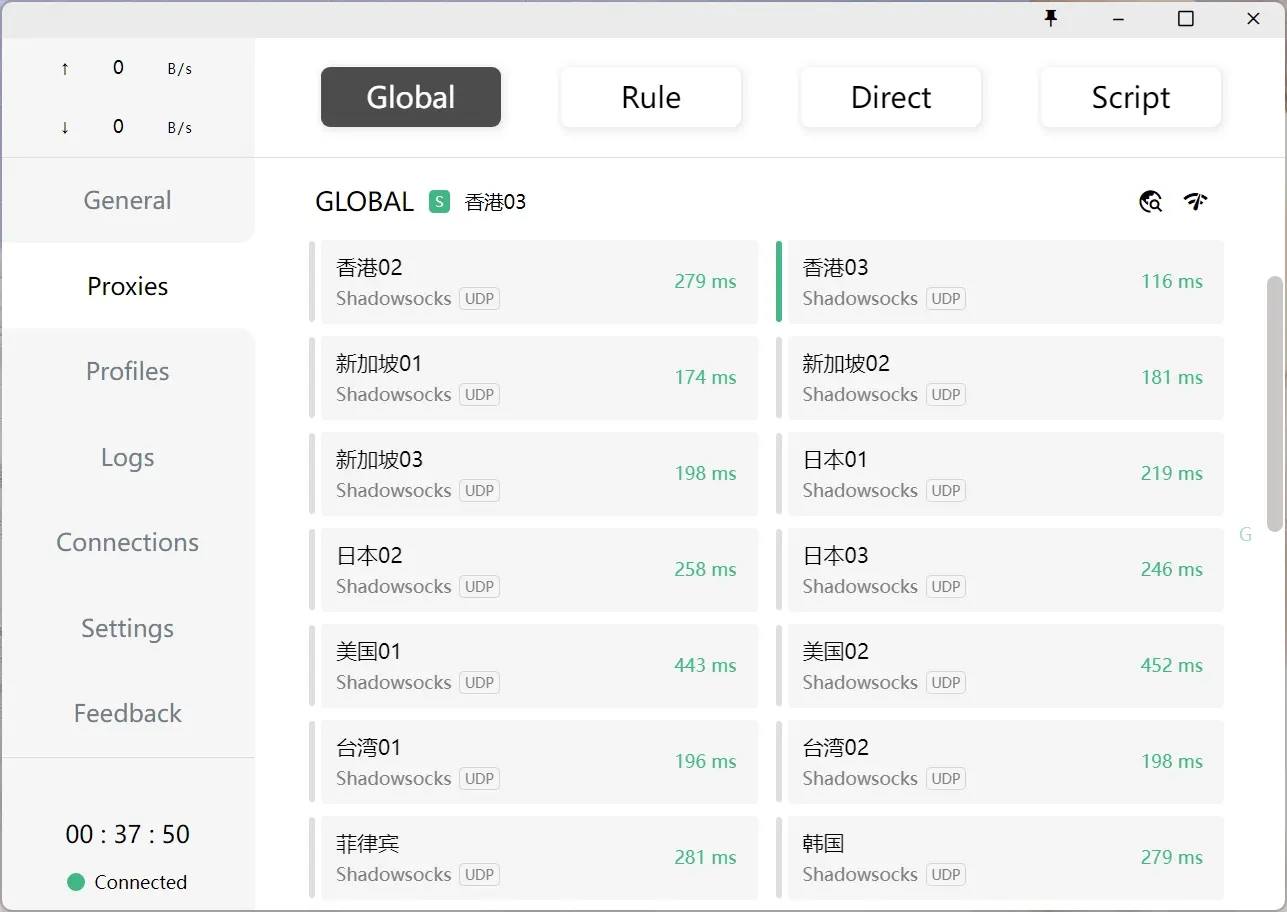Click the upload speed arrow
1287x912 pixels.
coord(65,69)
